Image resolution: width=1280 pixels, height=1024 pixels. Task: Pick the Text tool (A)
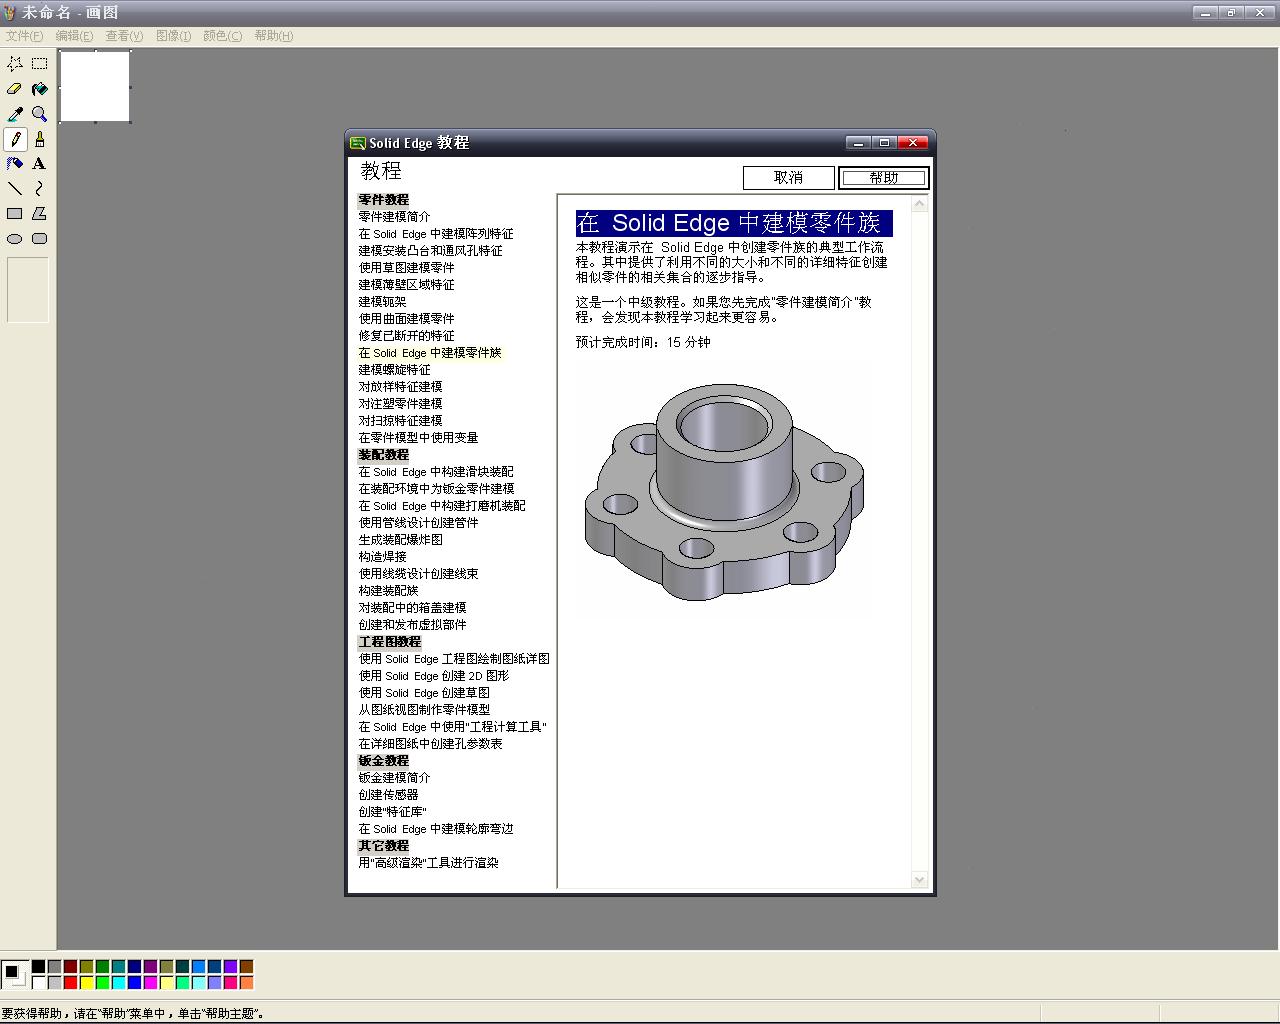(x=40, y=164)
